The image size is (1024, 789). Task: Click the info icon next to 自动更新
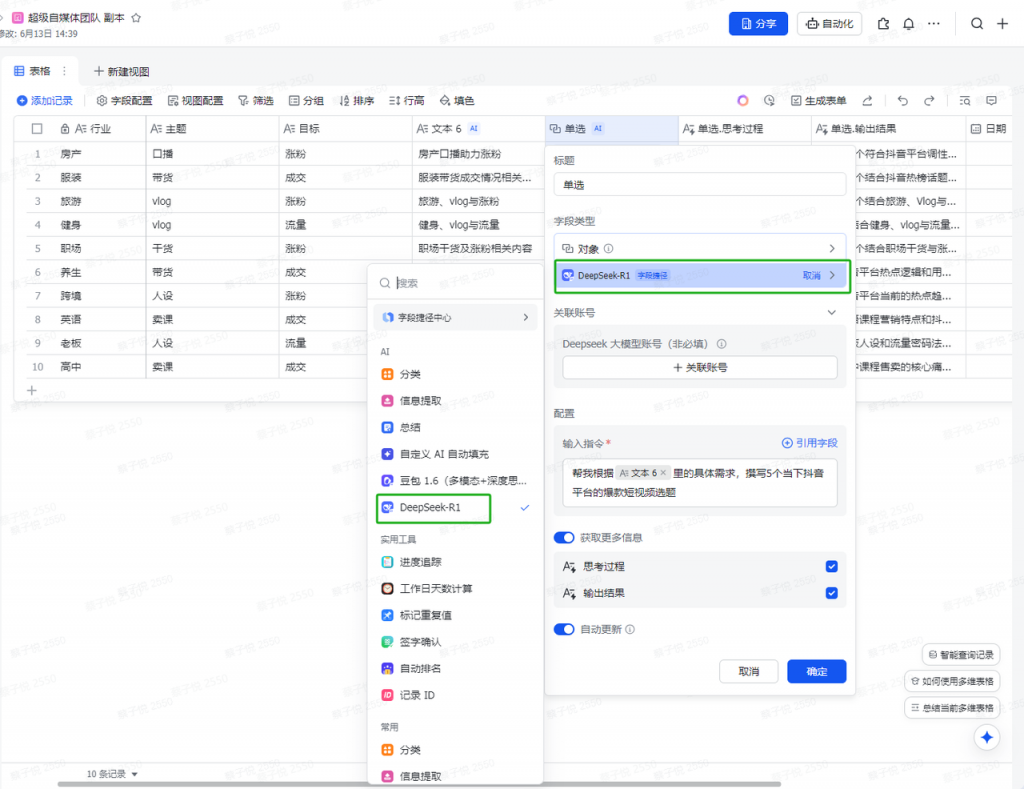[630, 630]
